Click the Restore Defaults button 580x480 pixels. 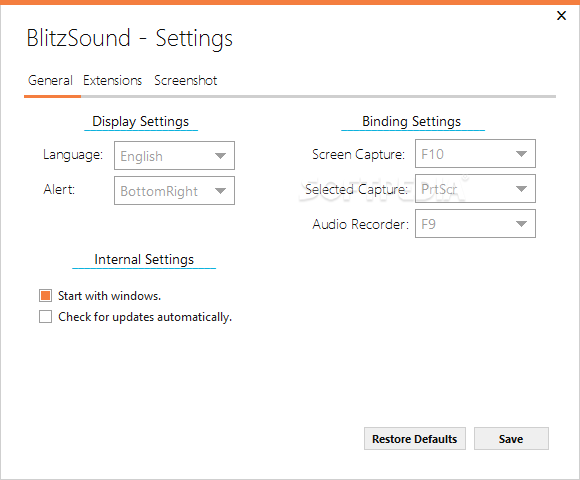click(415, 439)
